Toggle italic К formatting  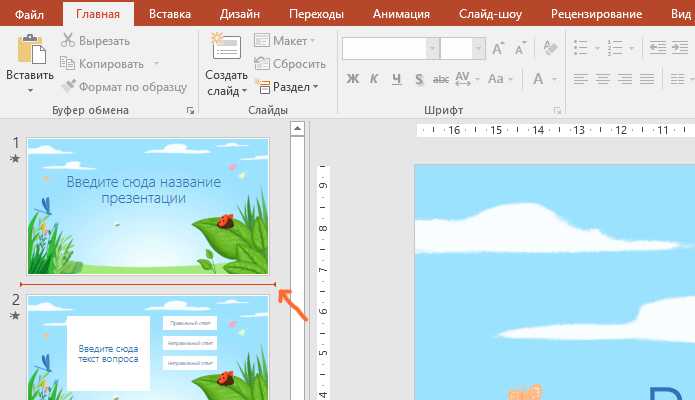point(374,79)
